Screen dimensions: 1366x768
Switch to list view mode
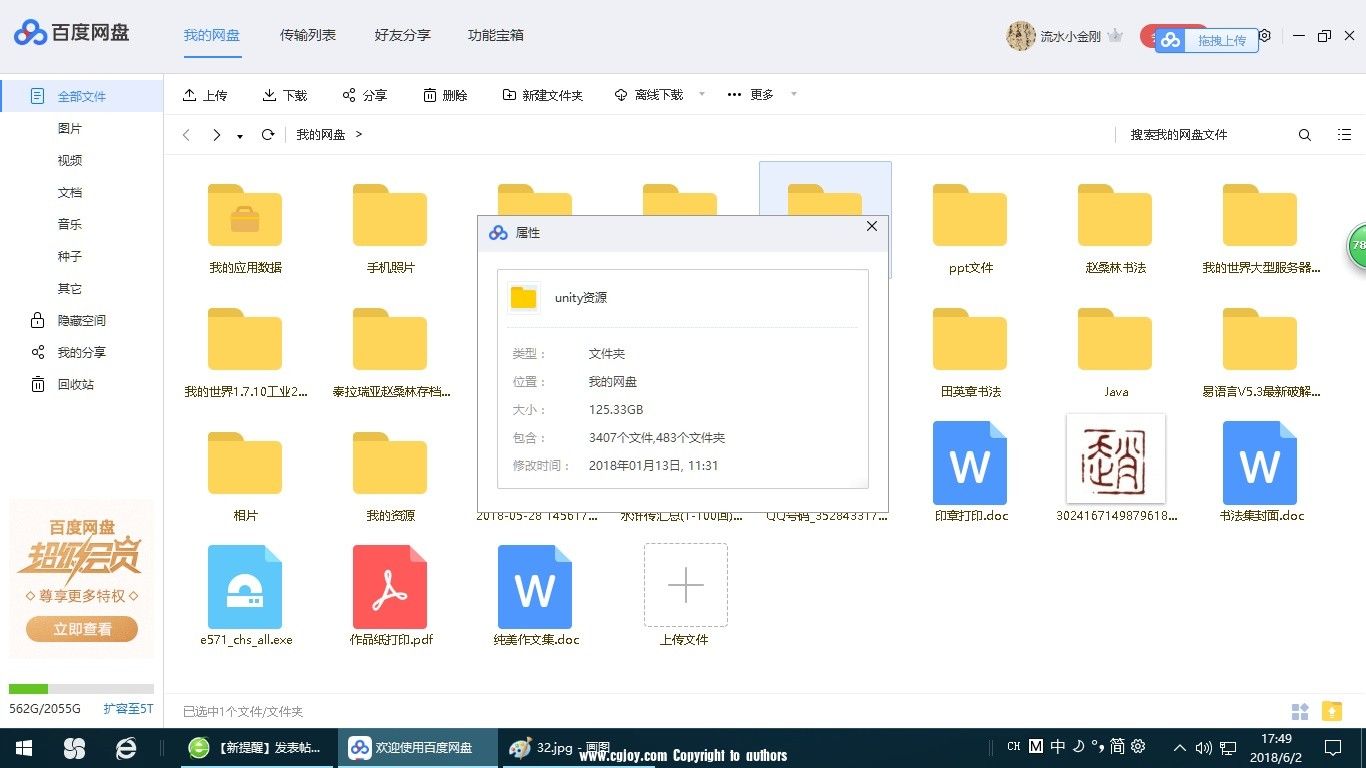pyautogui.click(x=1345, y=135)
